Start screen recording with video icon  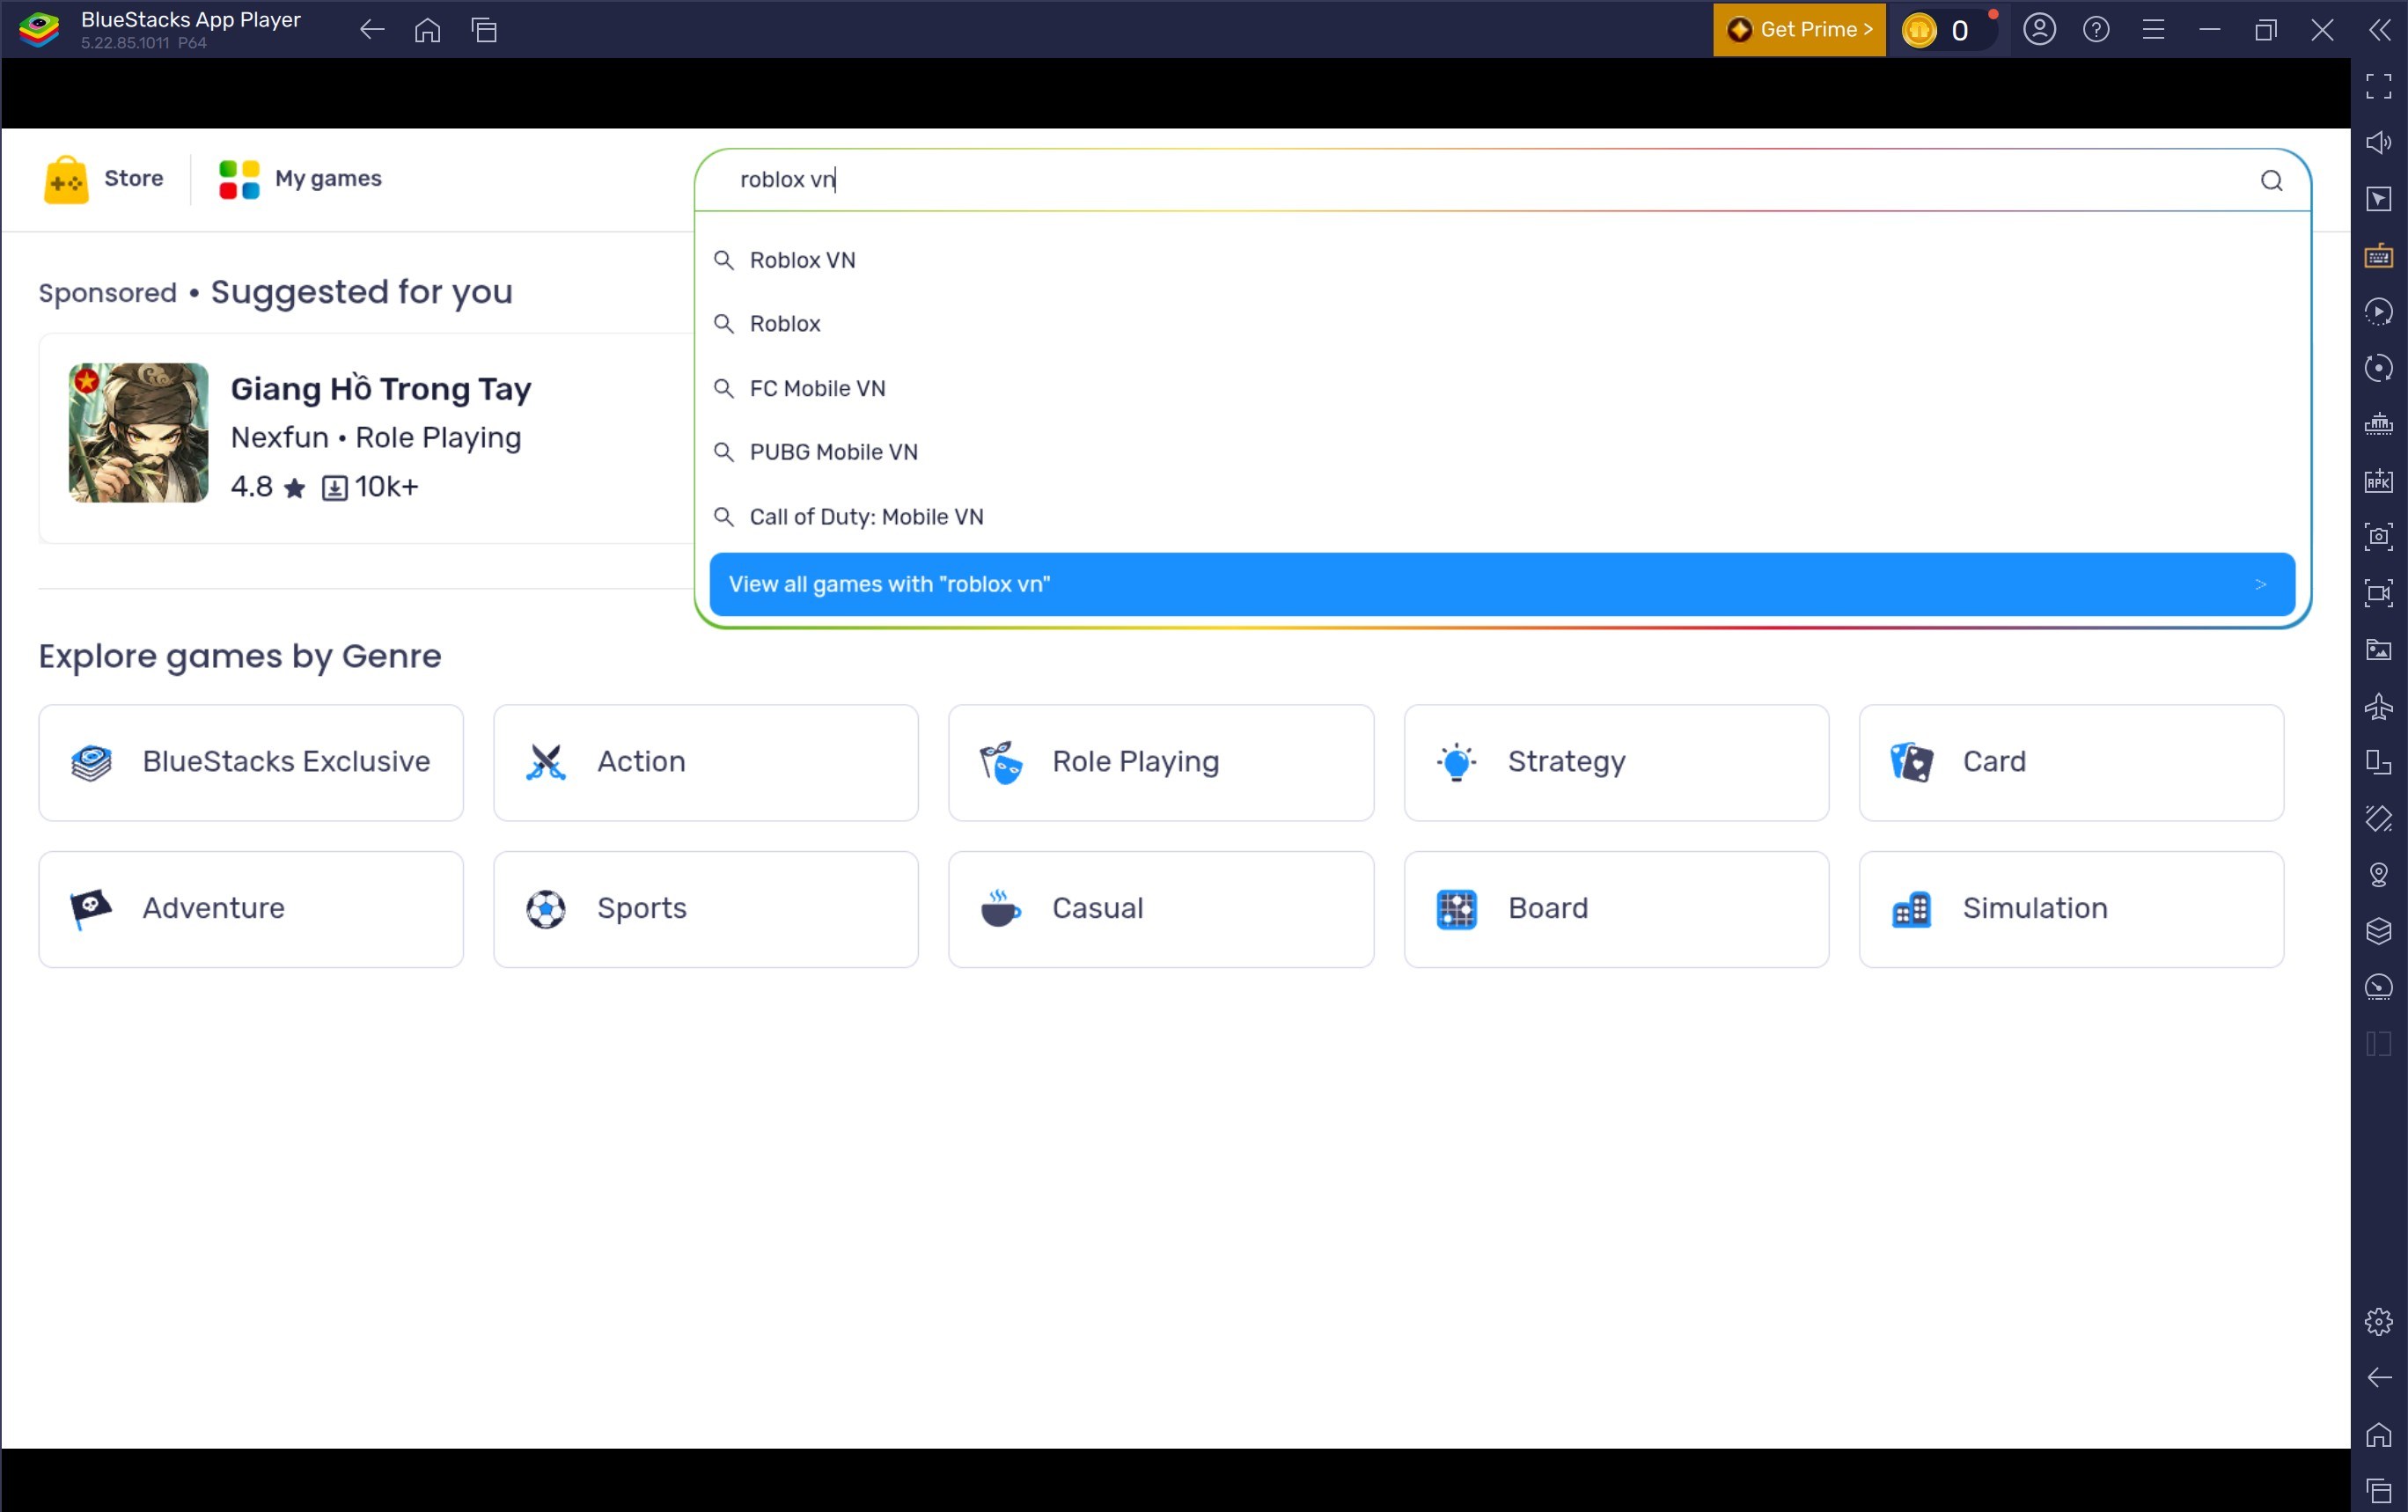click(2379, 593)
